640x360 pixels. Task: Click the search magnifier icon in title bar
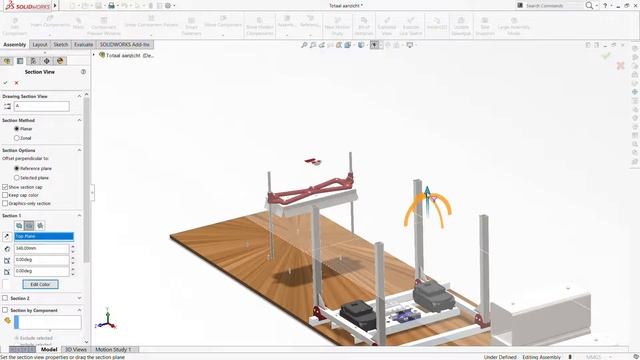pos(589,6)
